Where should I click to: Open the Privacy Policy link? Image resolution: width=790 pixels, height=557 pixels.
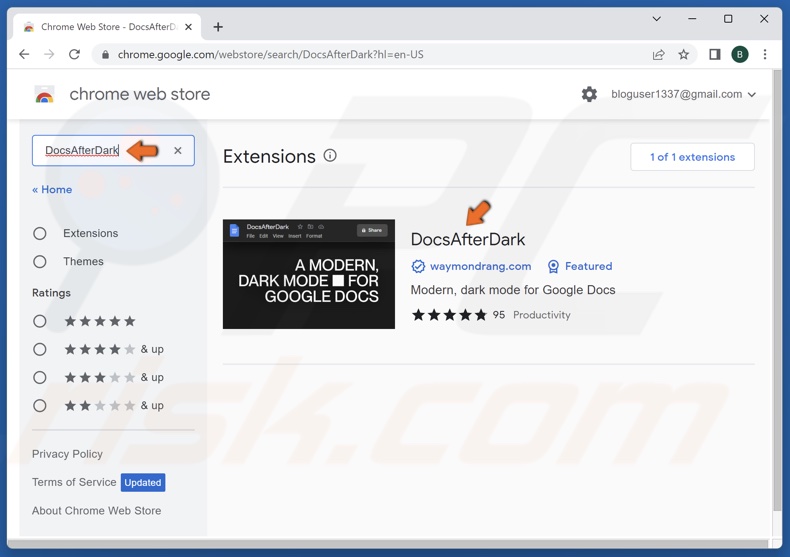(67, 454)
